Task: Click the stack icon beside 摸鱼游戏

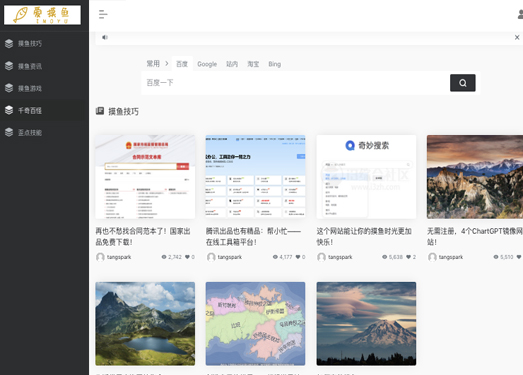Action: pyautogui.click(x=9, y=88)
